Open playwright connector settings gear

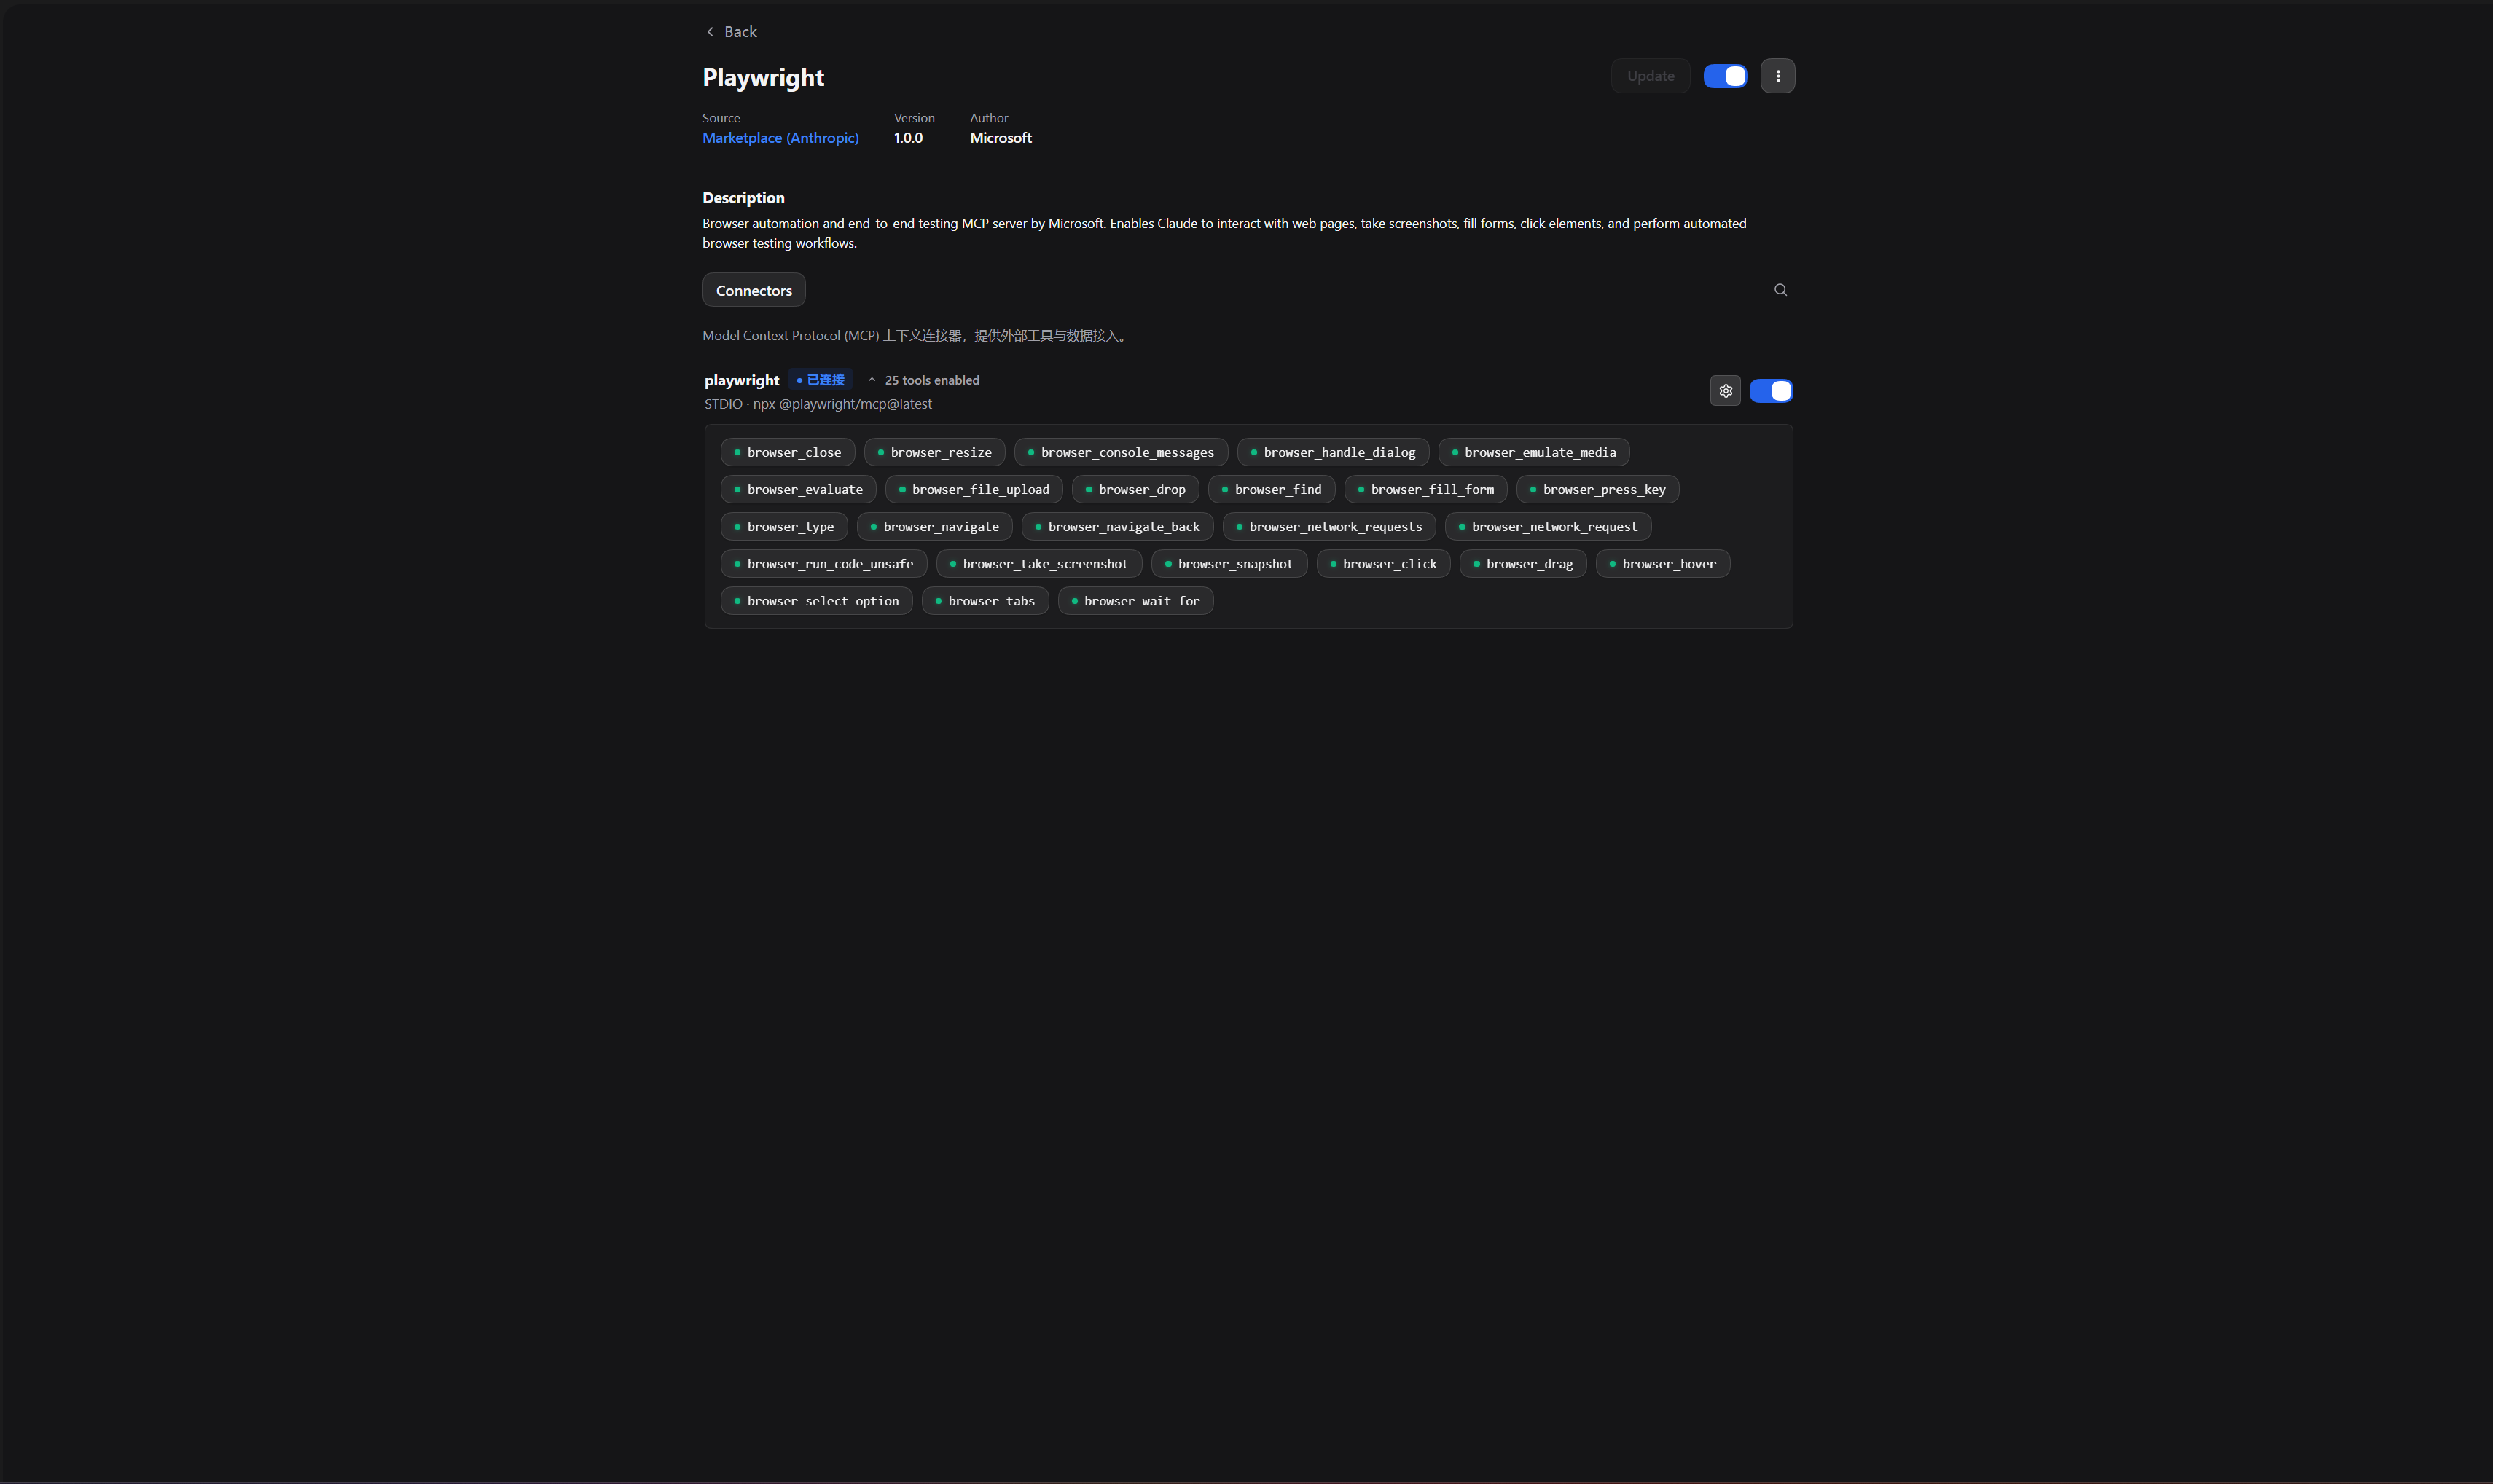click(x=1725, y=391)
